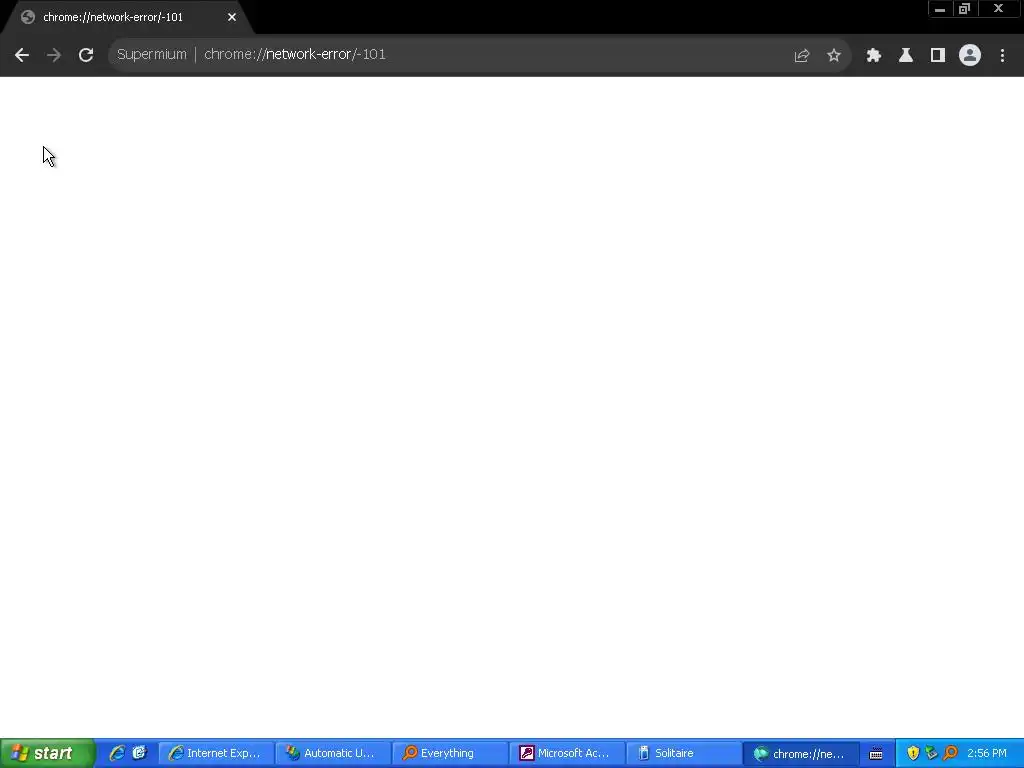Launch Internet Explorer from quick launch

click(117, 753)
